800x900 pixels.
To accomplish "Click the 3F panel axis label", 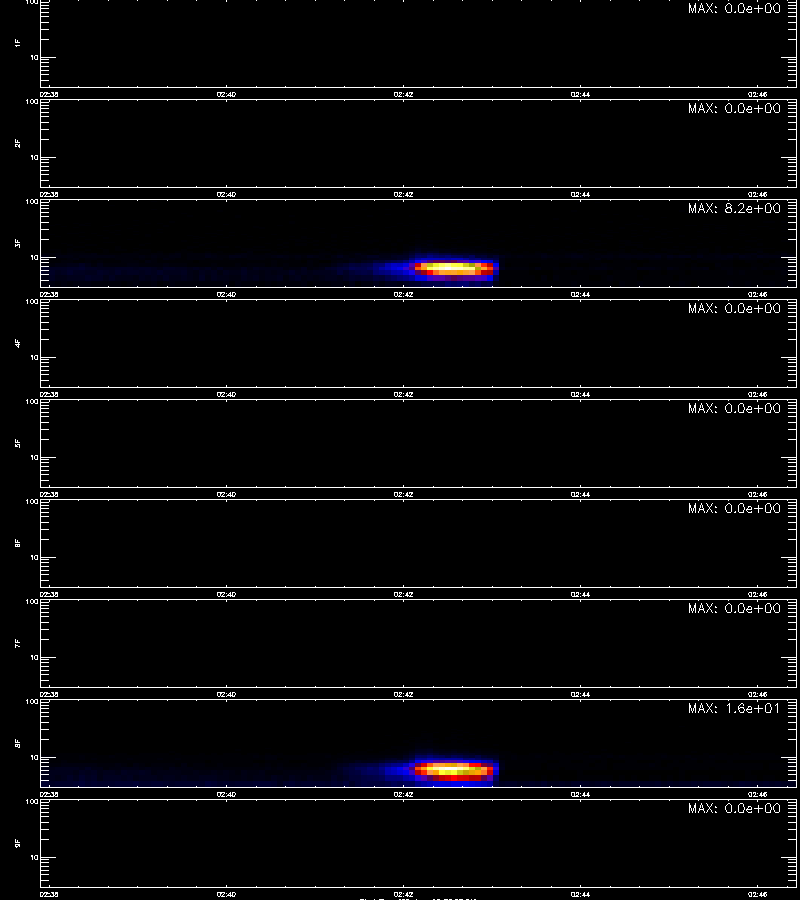I will [x=18, y=243].
